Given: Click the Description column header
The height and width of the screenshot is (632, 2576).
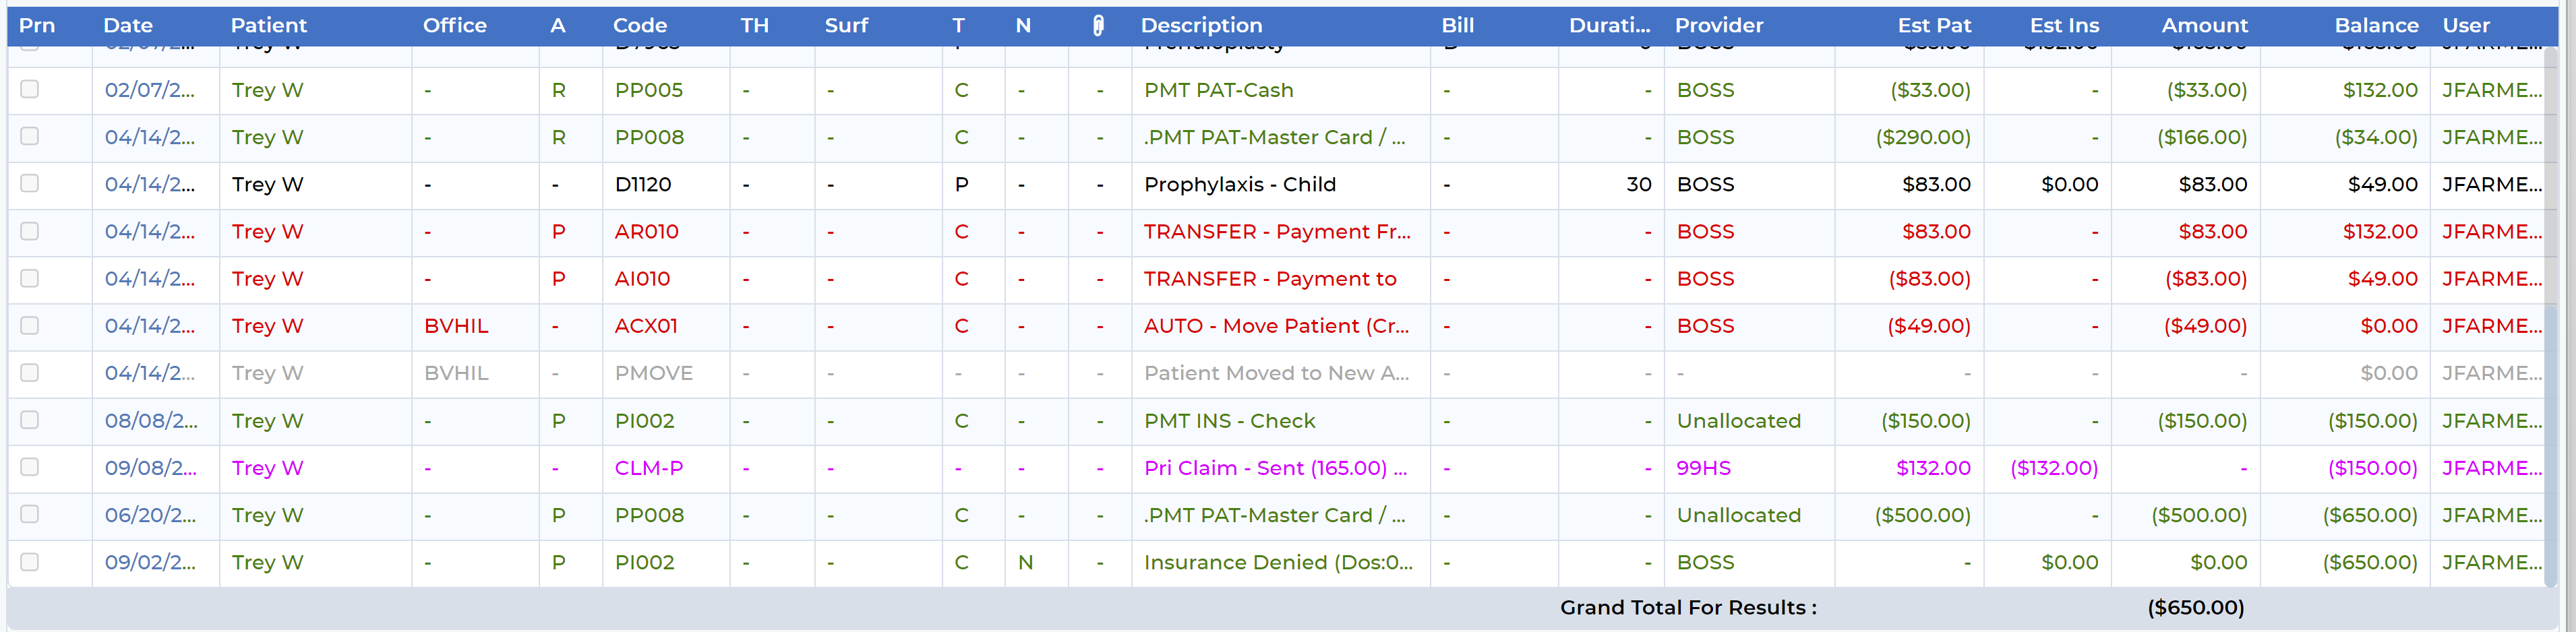Looking at the screenshot, I should [x=1201, y=26].
